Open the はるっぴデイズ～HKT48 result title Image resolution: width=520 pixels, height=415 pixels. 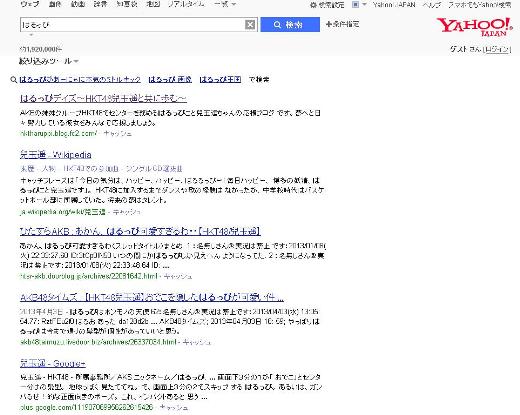103,98
